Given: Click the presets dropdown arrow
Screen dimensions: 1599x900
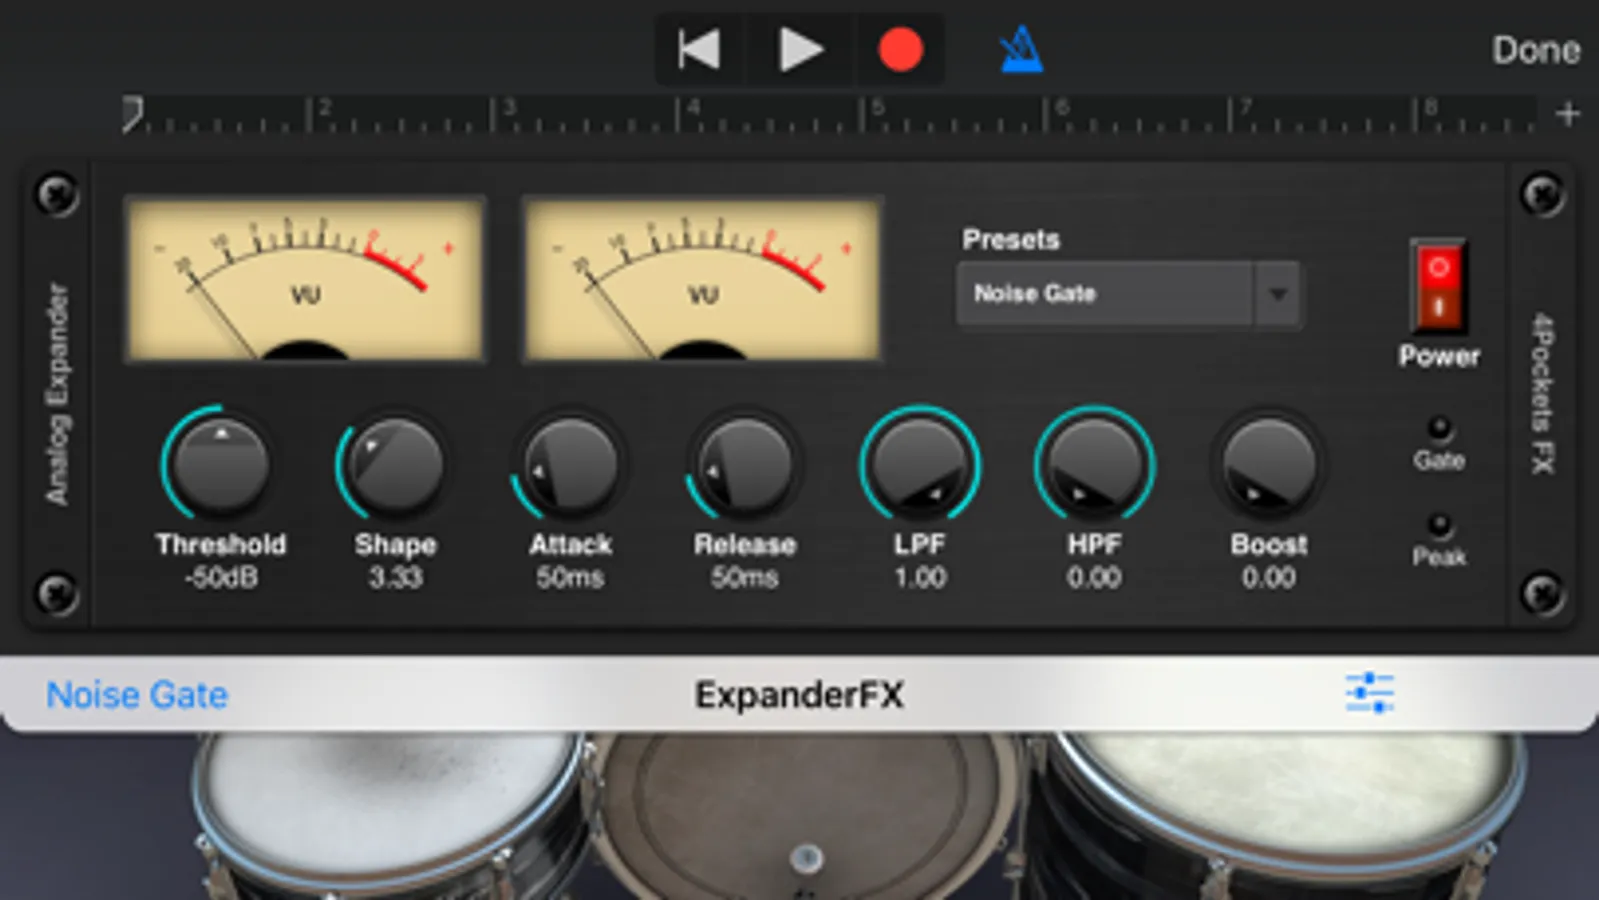Looking at the screenshot, I should 1277,294.
